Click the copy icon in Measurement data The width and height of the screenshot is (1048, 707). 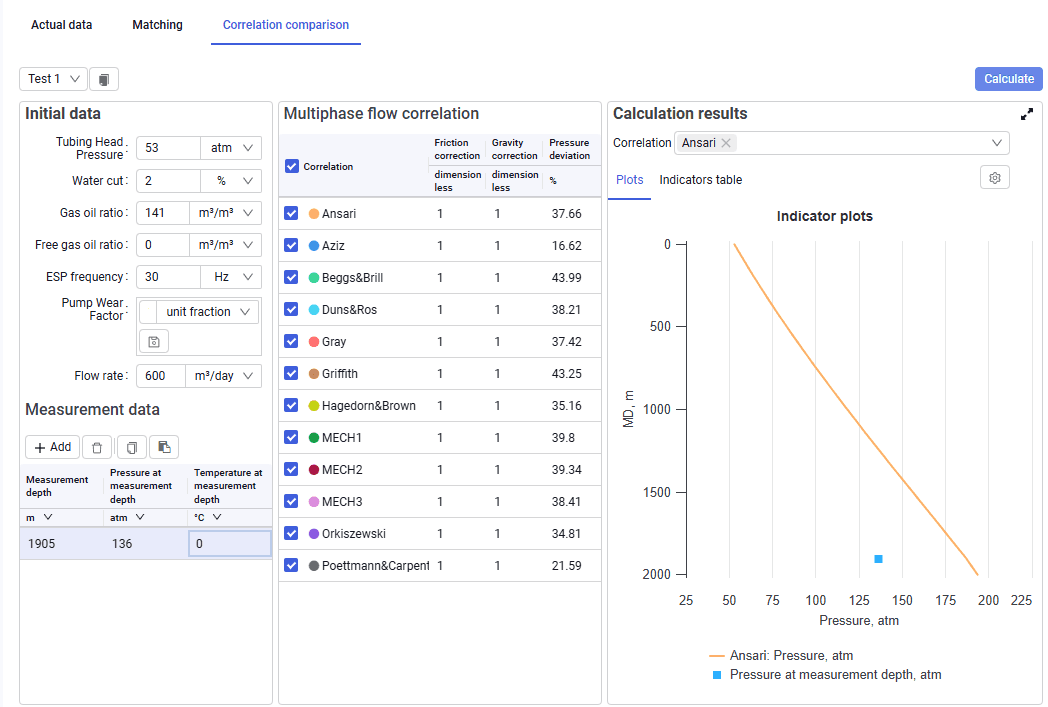132,447
